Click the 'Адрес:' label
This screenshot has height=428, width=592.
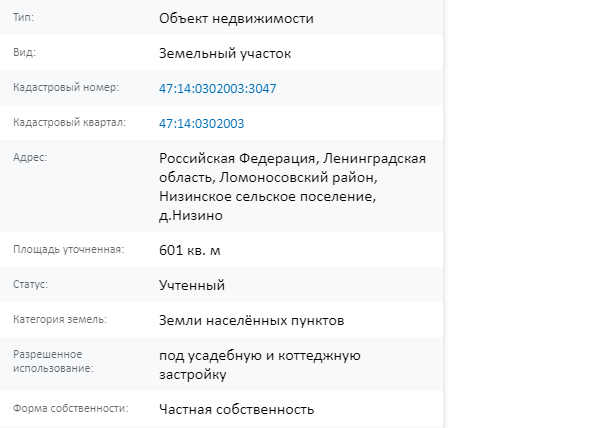pyautogui.click(x=30, y=157)
